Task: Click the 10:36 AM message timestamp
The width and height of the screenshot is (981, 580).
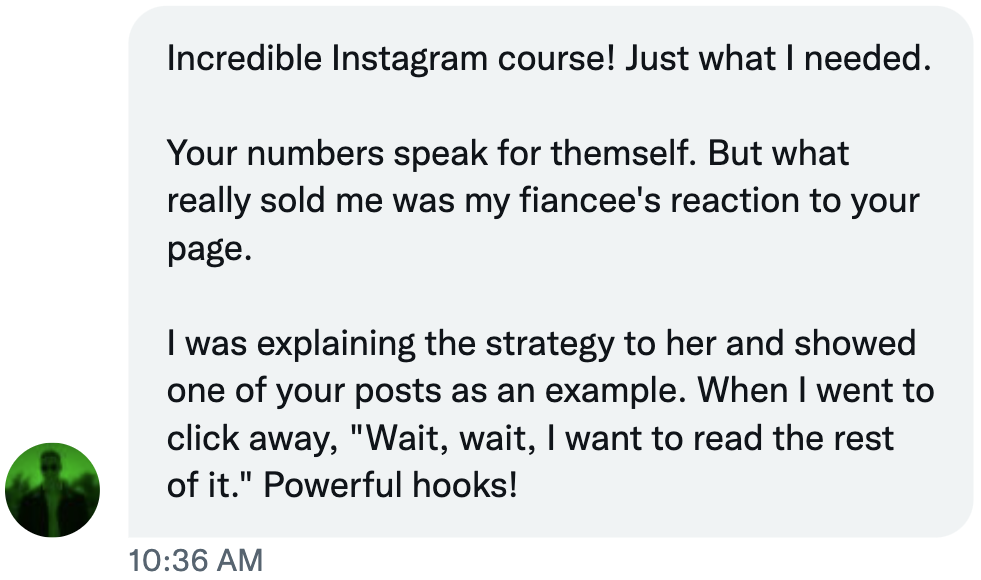Action: pos(195,561)
